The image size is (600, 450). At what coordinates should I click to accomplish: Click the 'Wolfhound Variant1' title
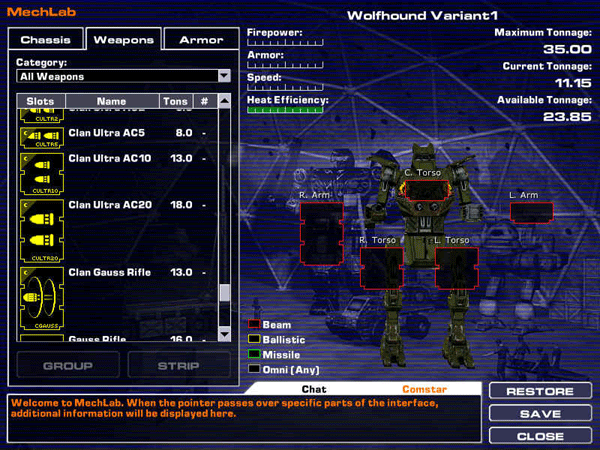[x=422, y=15]
